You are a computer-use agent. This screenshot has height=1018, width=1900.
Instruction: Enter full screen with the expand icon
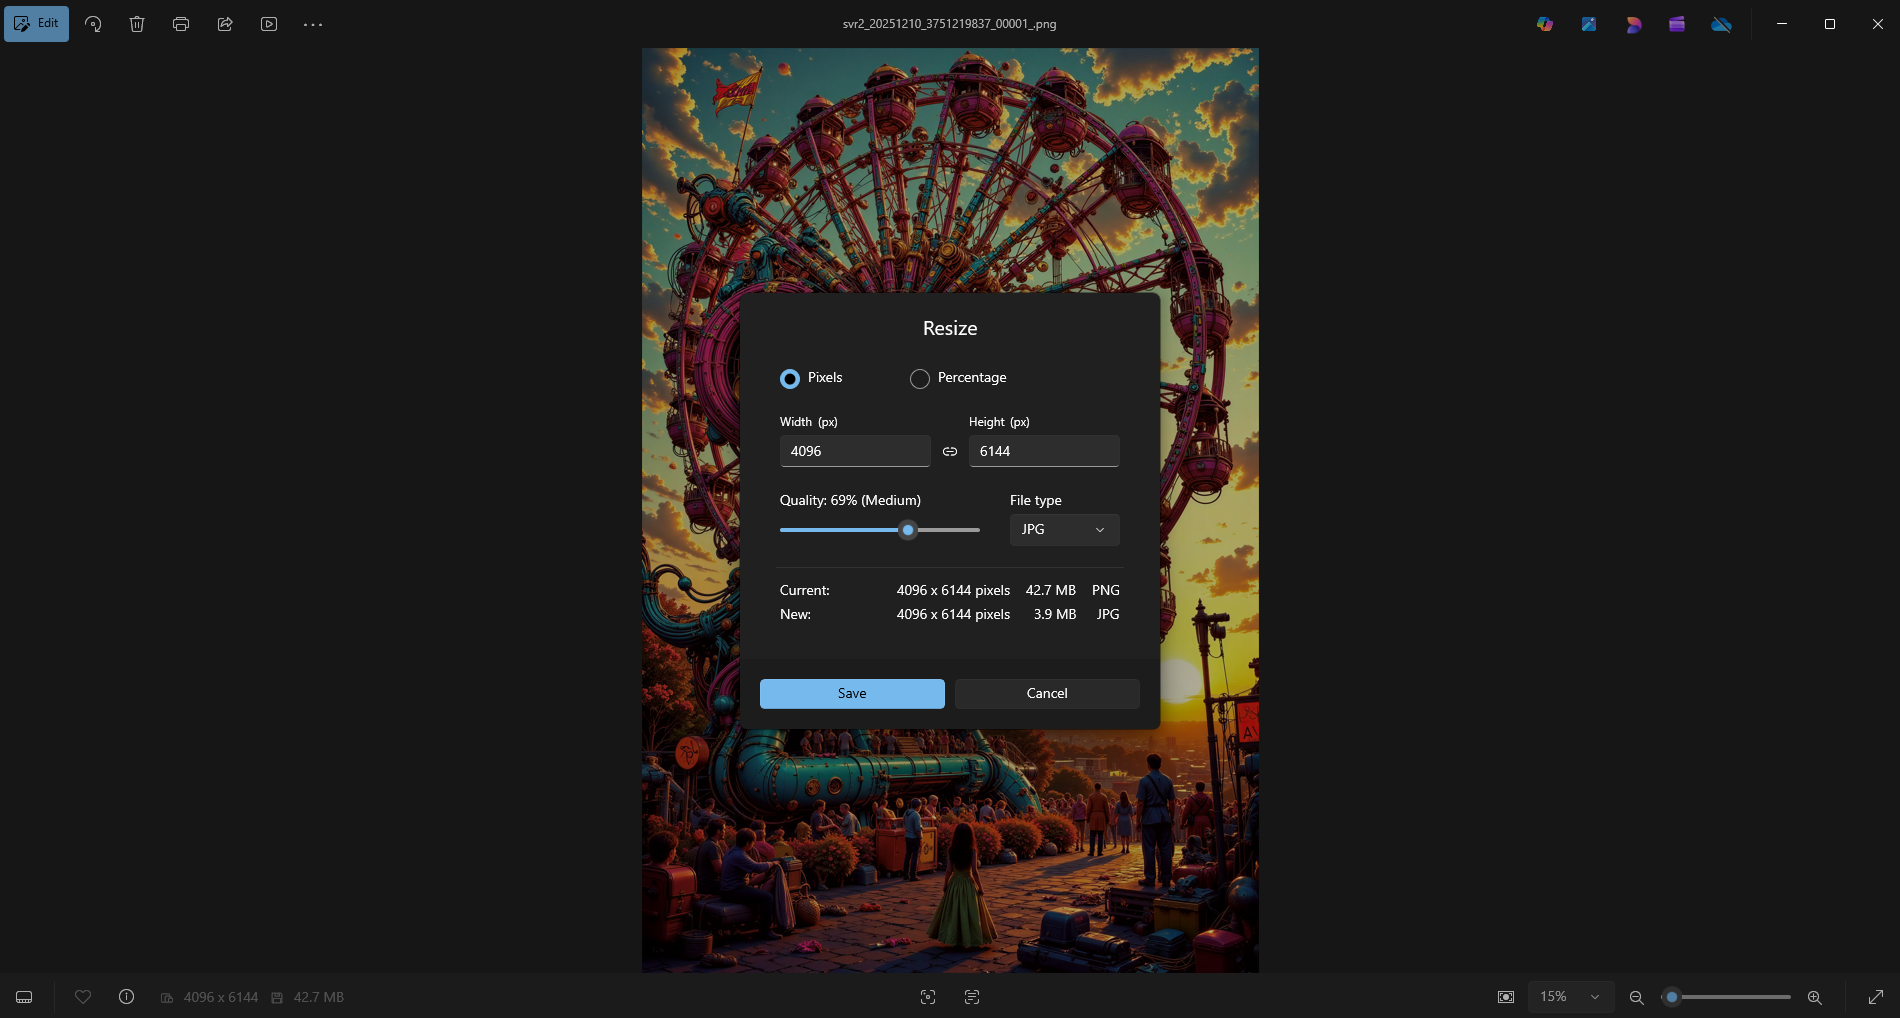(x=1876, y=997)
